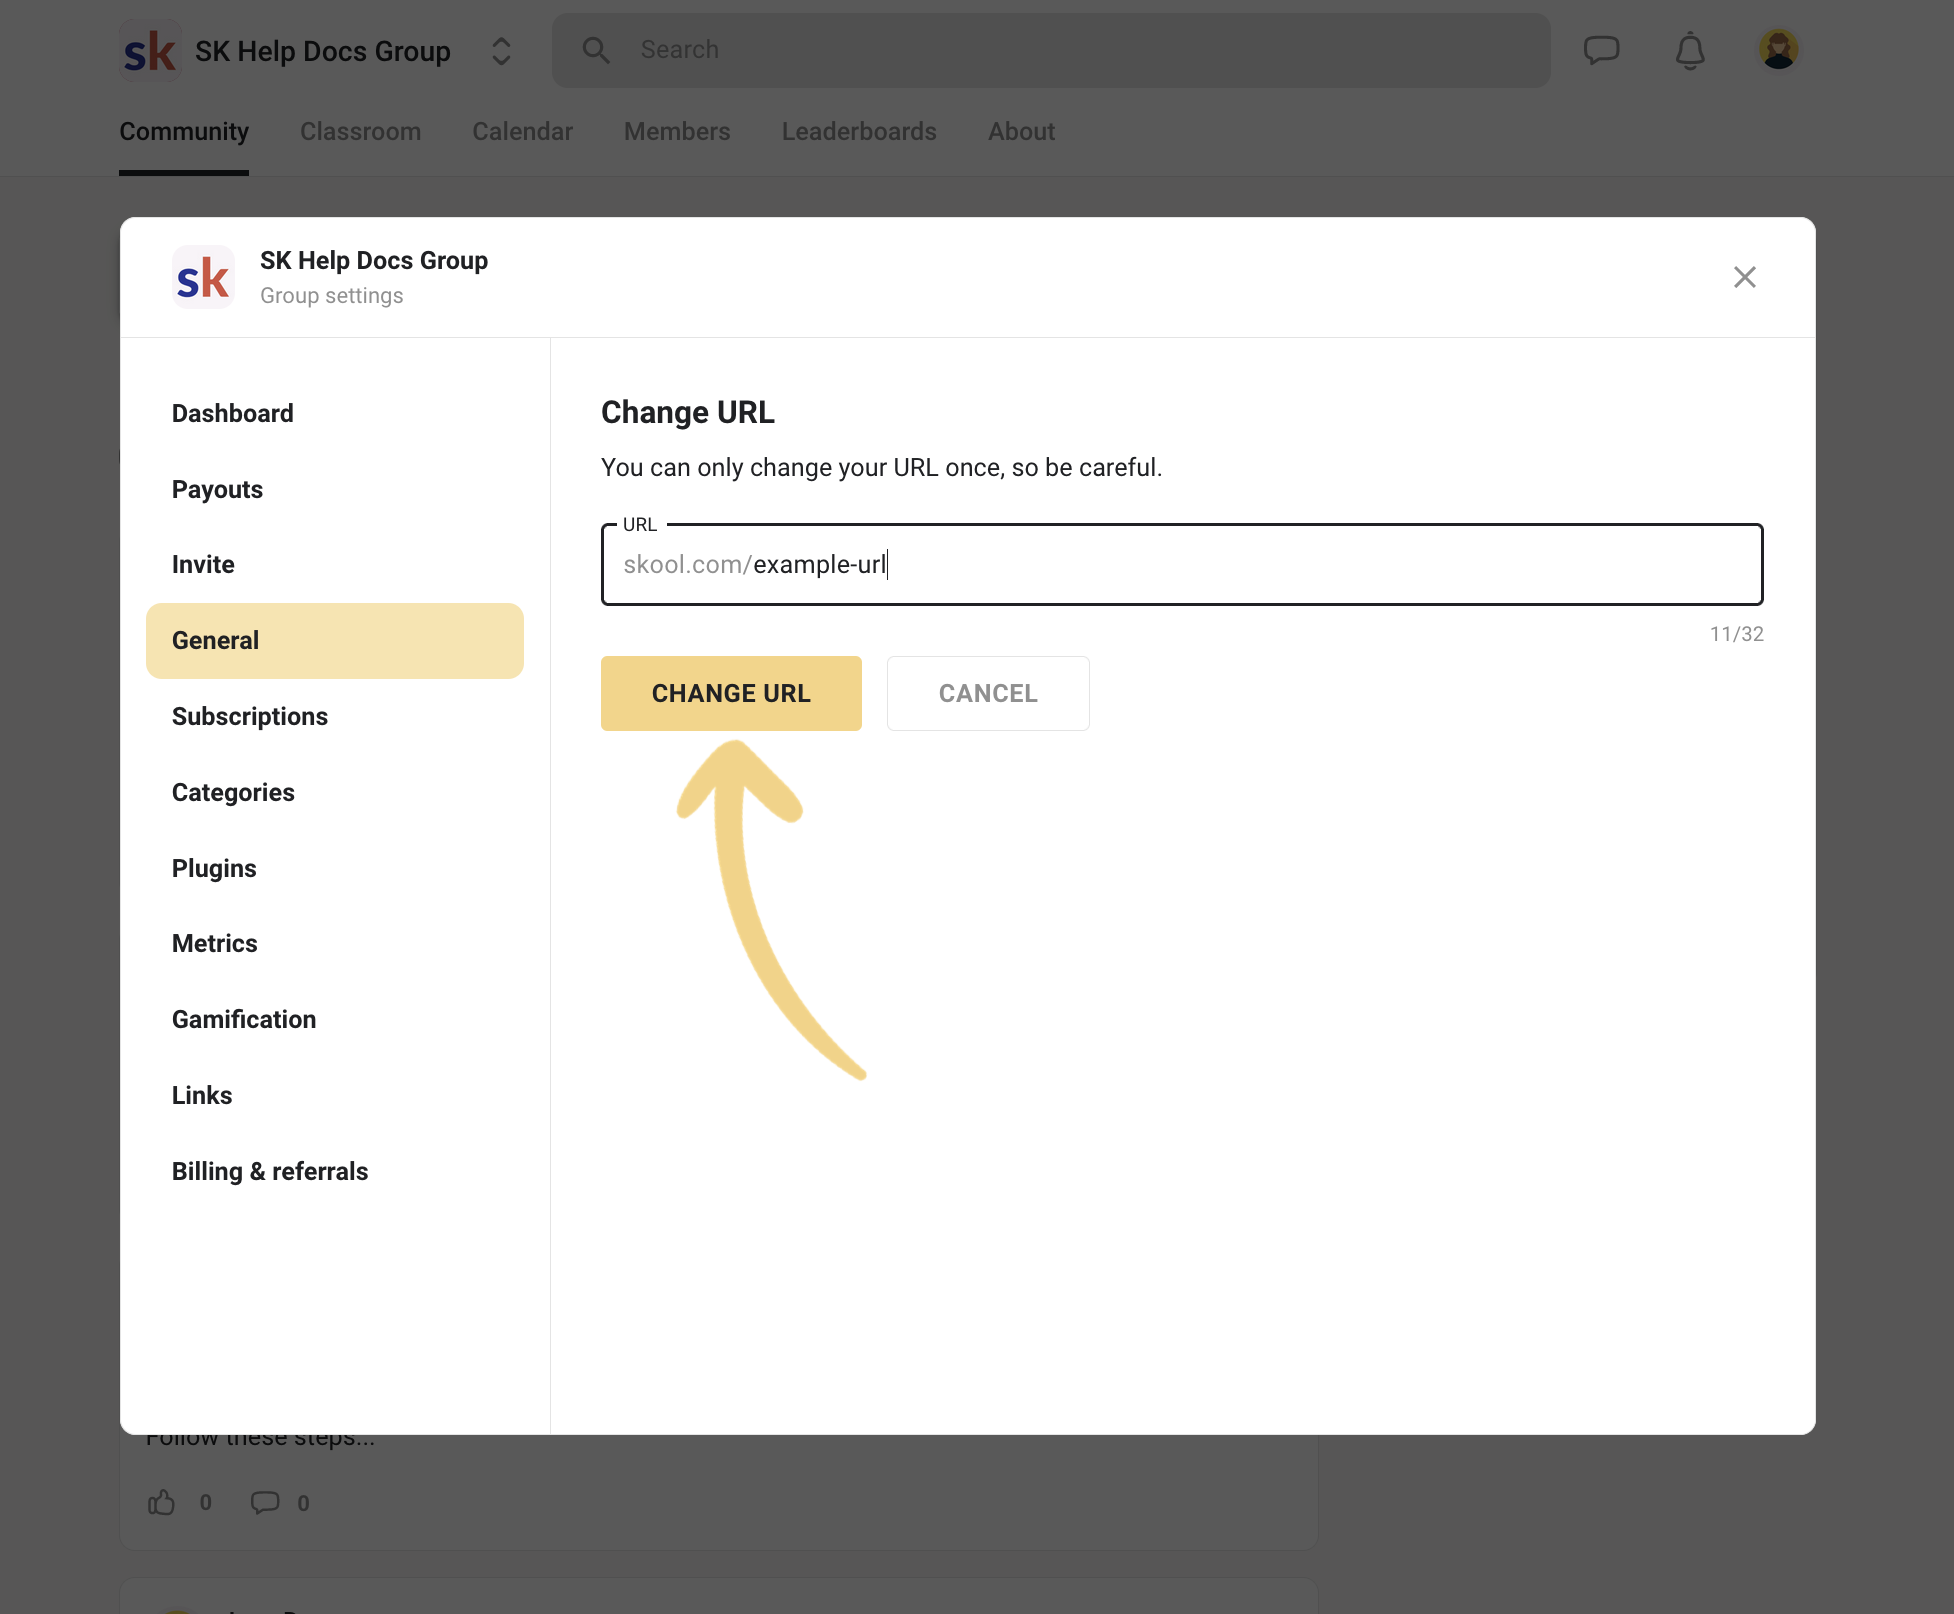Switch to the Classroom tab
This screenshot has height=1614, width=1954.
pyautogui.click(x=360, y=131)
